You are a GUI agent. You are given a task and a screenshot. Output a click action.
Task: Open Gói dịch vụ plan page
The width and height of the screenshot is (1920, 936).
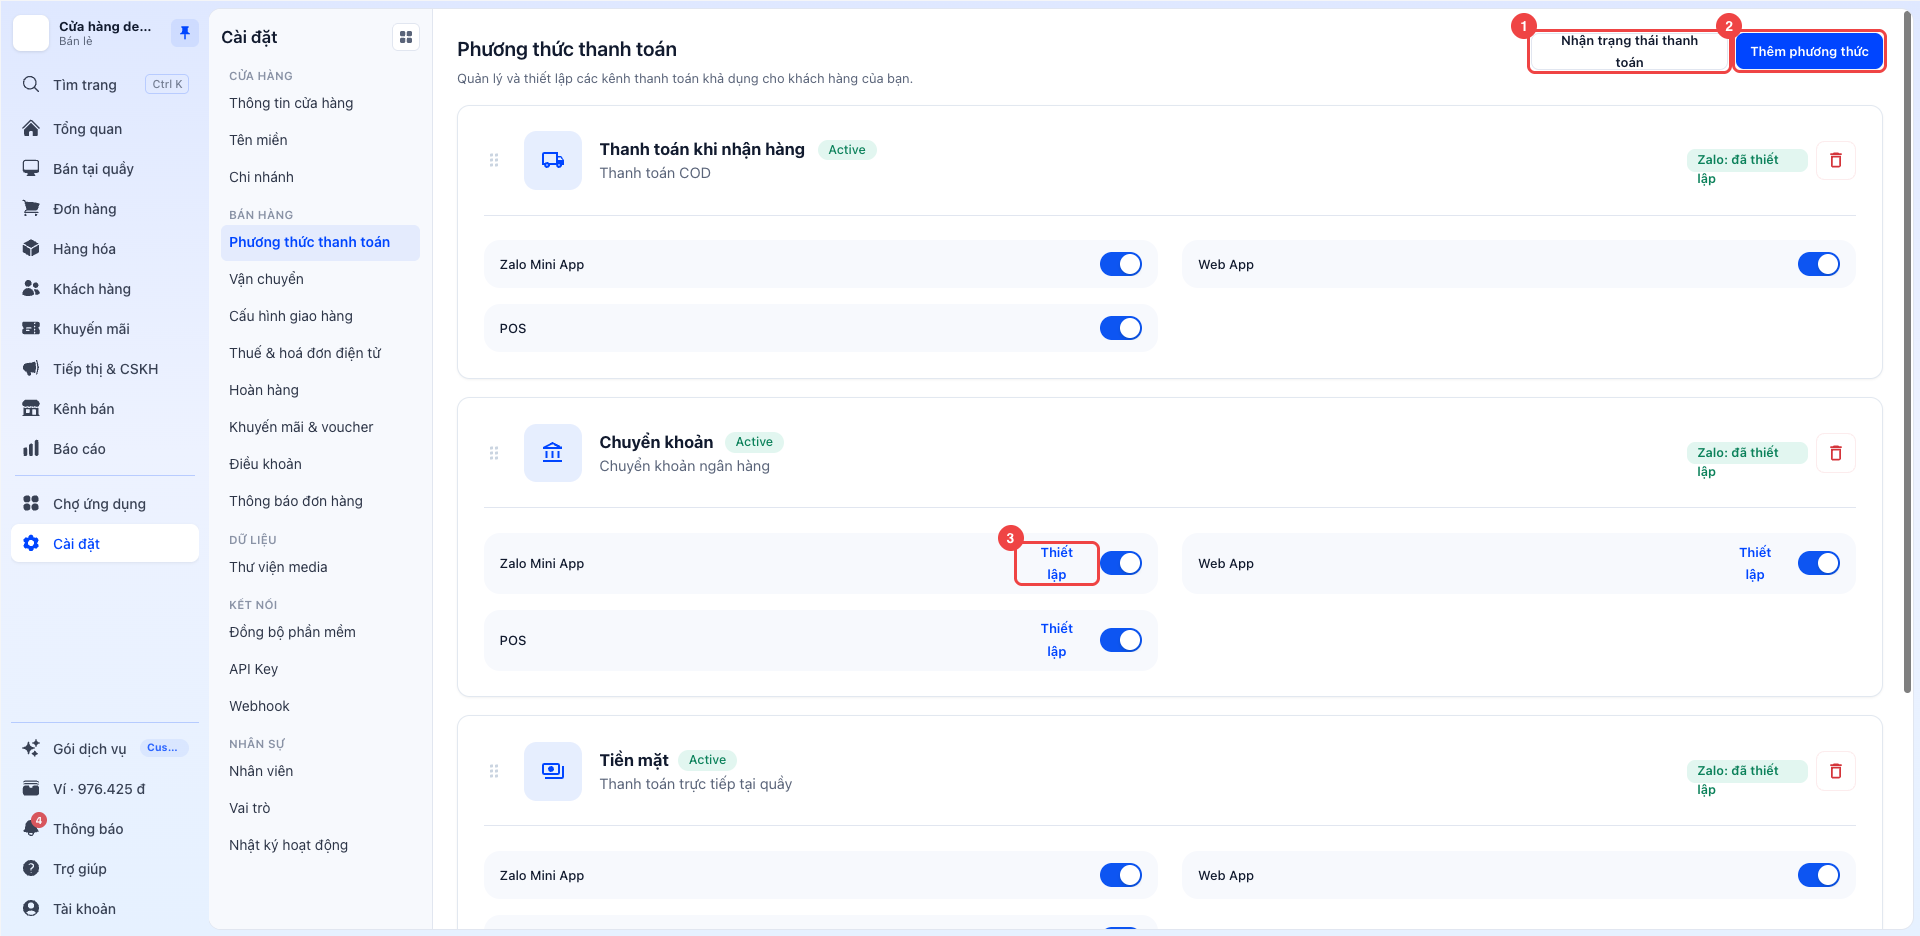pos(105,749)
